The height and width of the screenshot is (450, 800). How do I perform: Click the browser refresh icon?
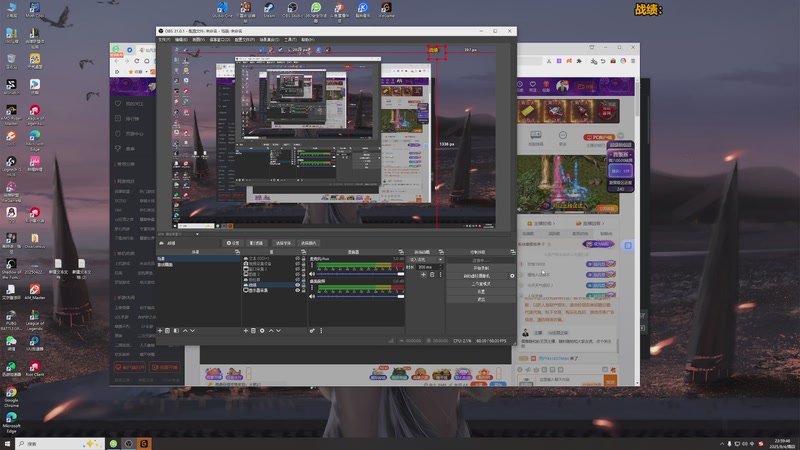(136, 61)
